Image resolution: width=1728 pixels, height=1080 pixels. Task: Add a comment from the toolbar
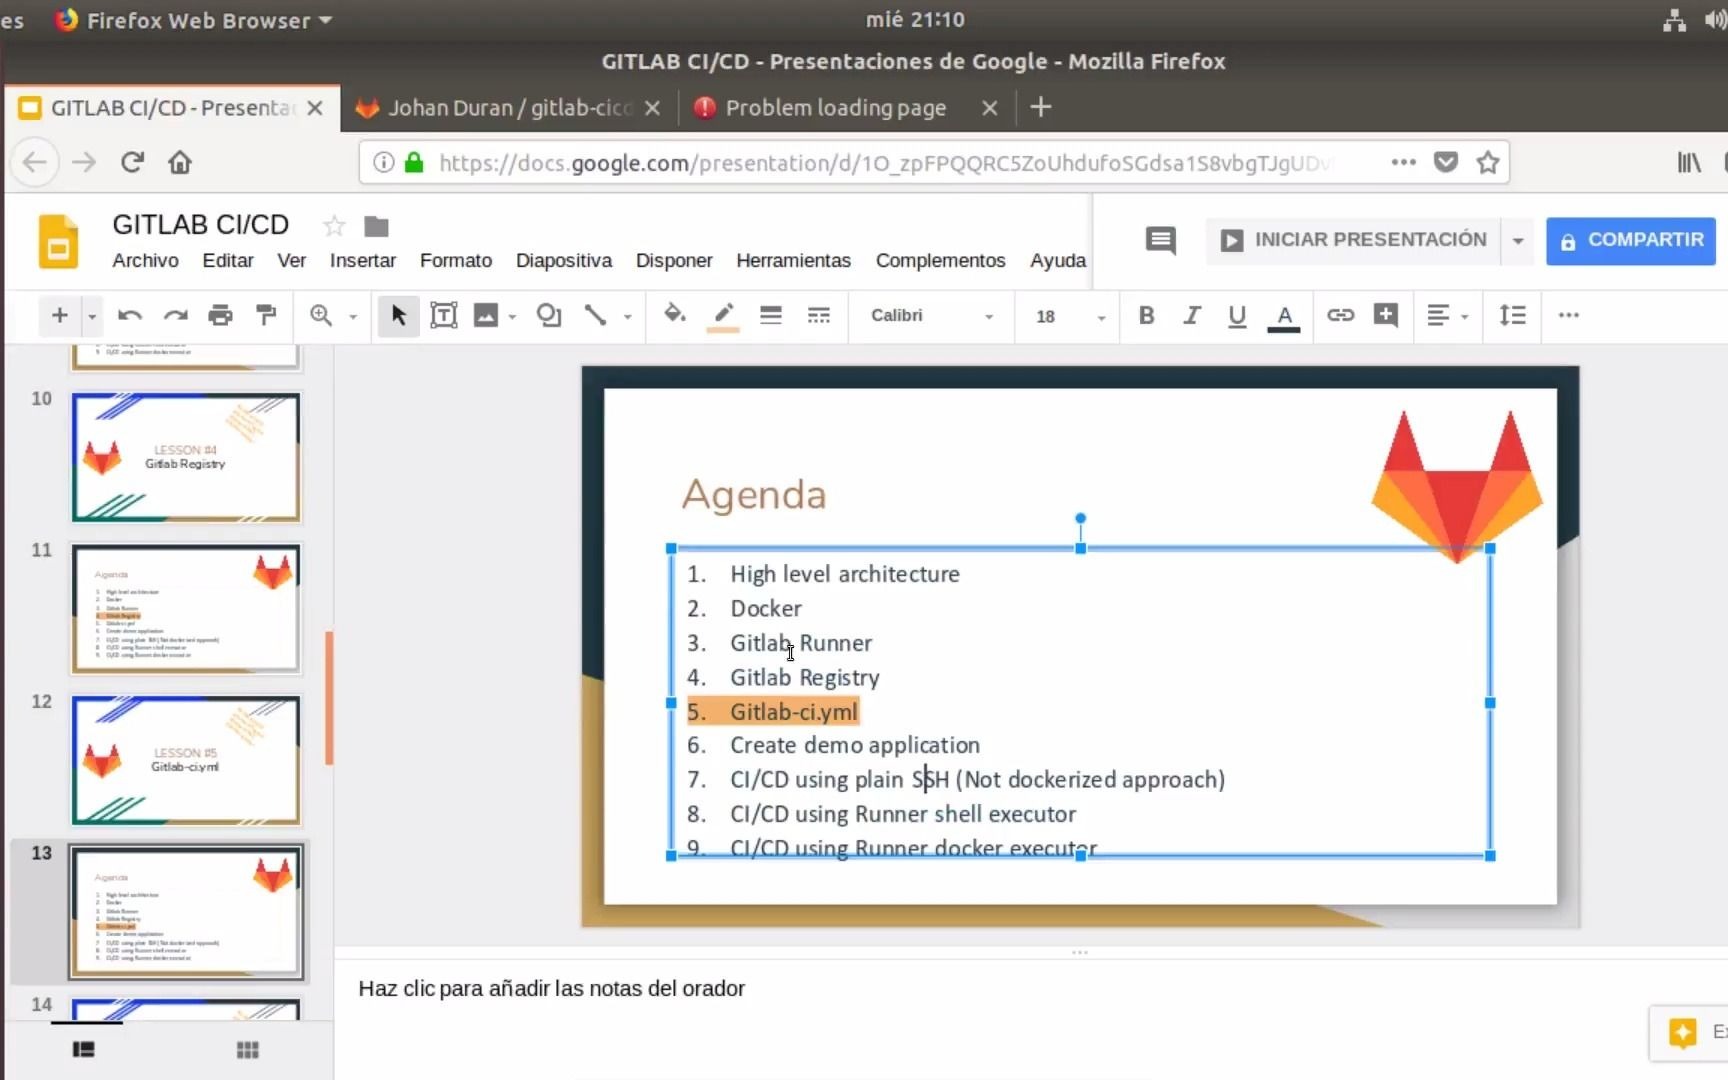[1386, 315]
